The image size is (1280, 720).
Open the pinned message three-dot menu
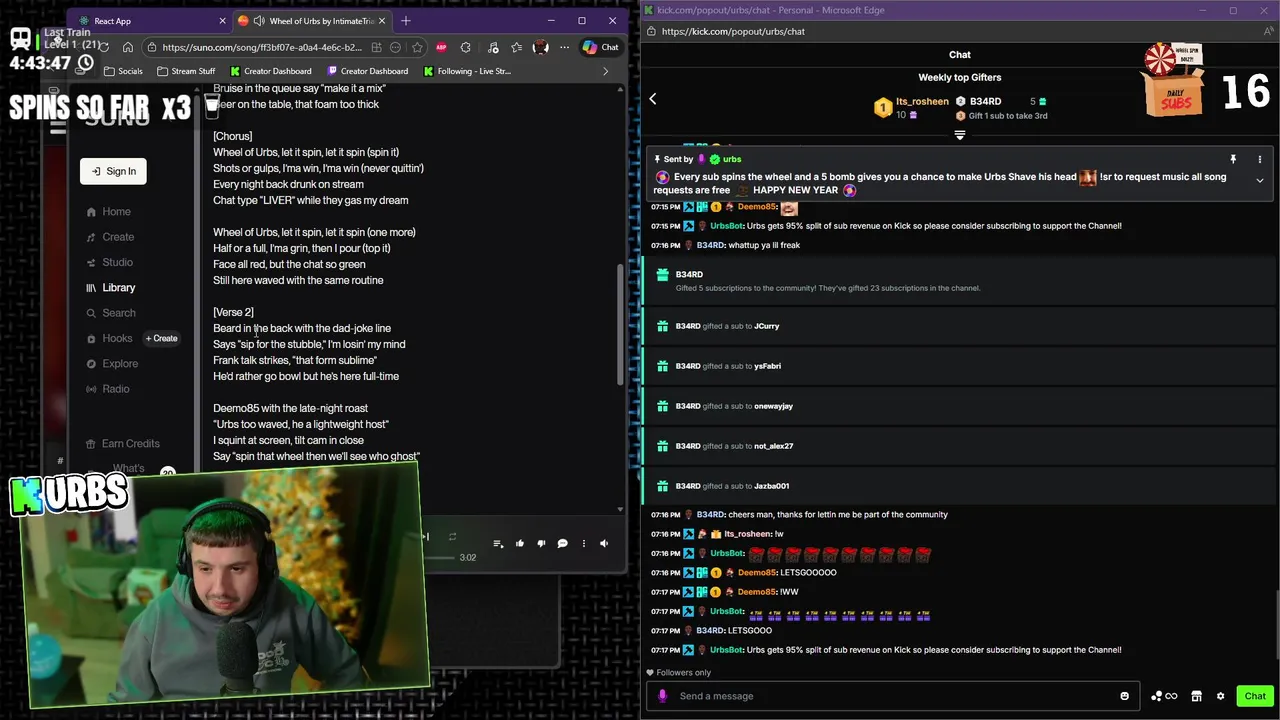[1260, 159]
